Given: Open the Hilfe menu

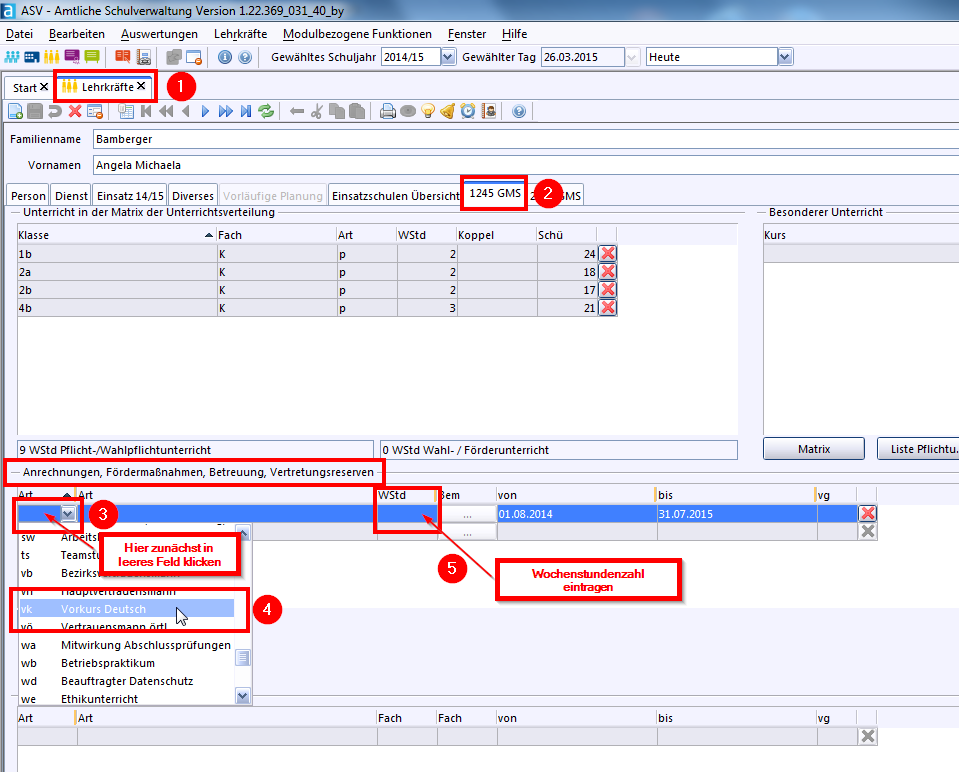Looking at the screenshot, I should pos(514,34).
